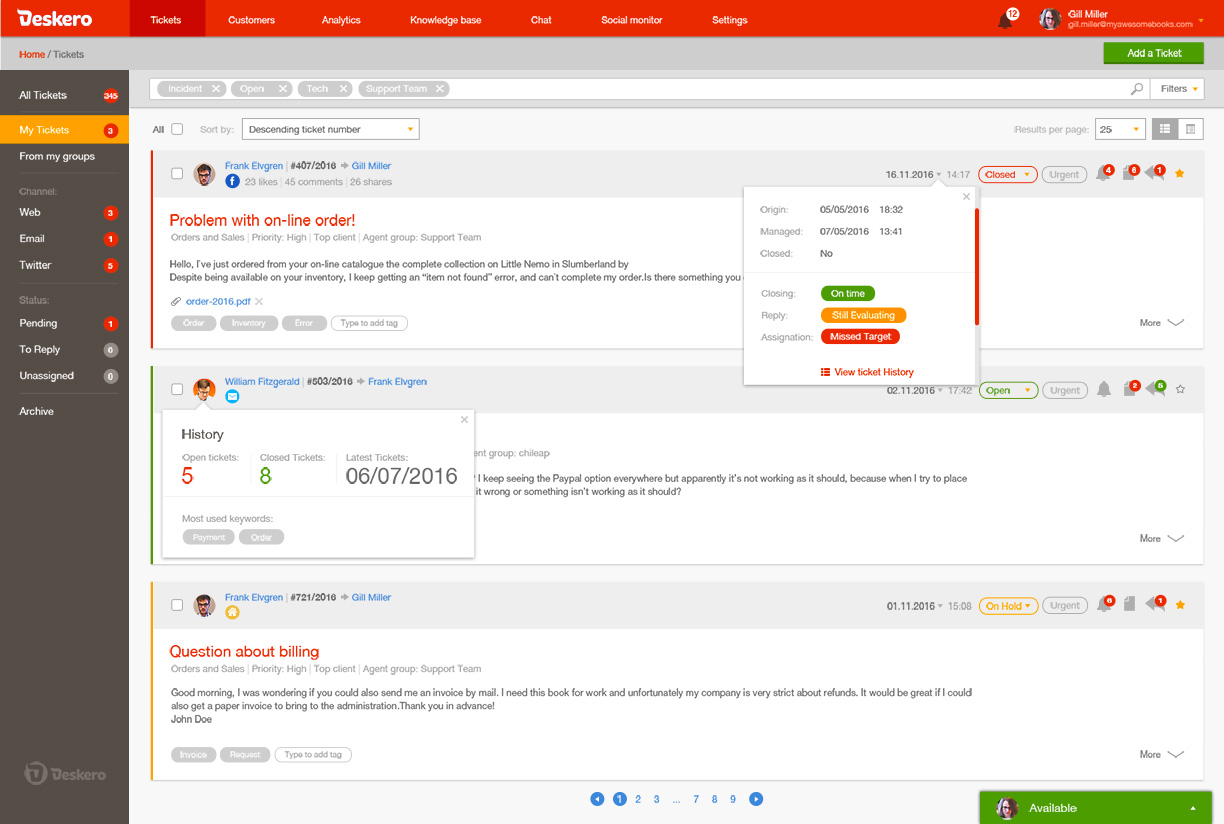Click the red scrollbar in timing popup
This screenshot has height=824, width=1224.
(x=976, y=267)
